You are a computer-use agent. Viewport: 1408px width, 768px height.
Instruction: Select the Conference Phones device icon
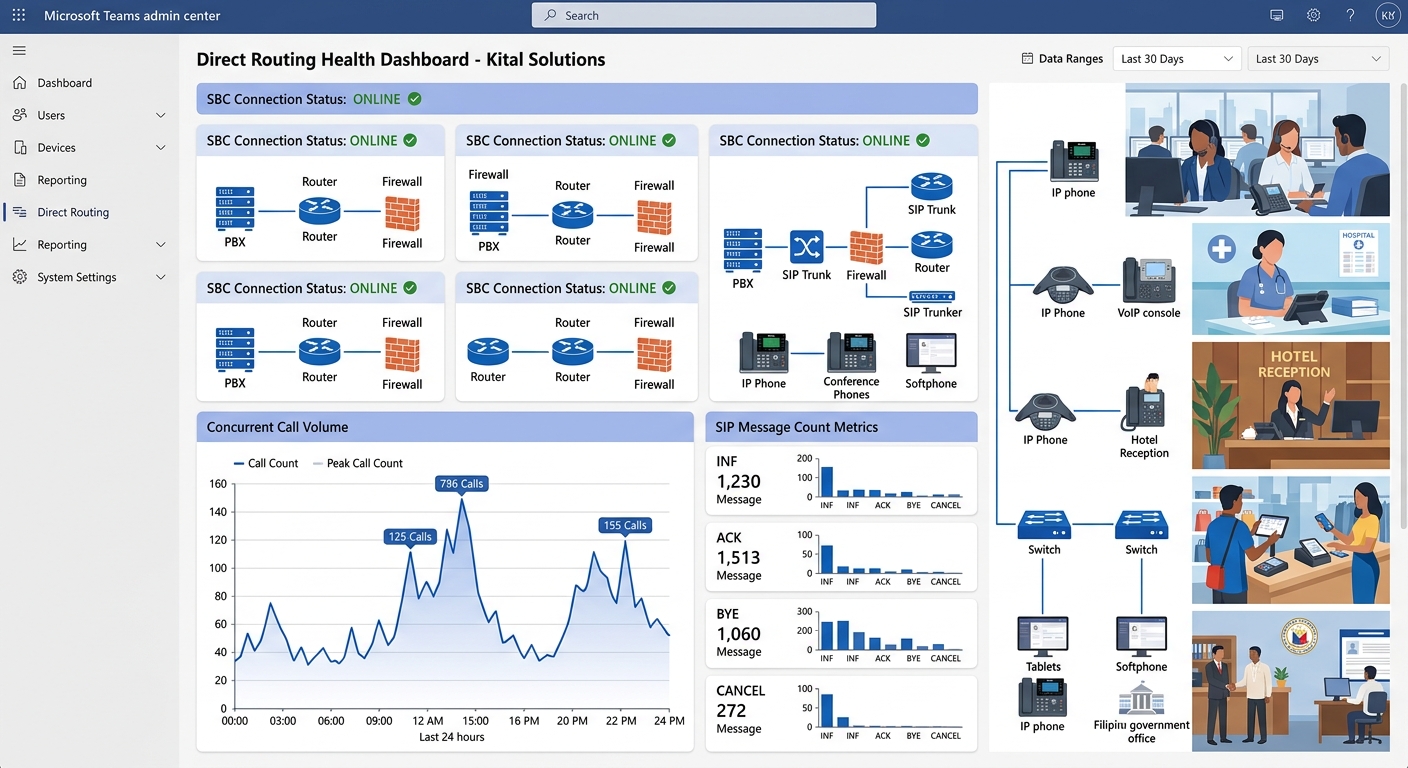[x=851, y=353]
